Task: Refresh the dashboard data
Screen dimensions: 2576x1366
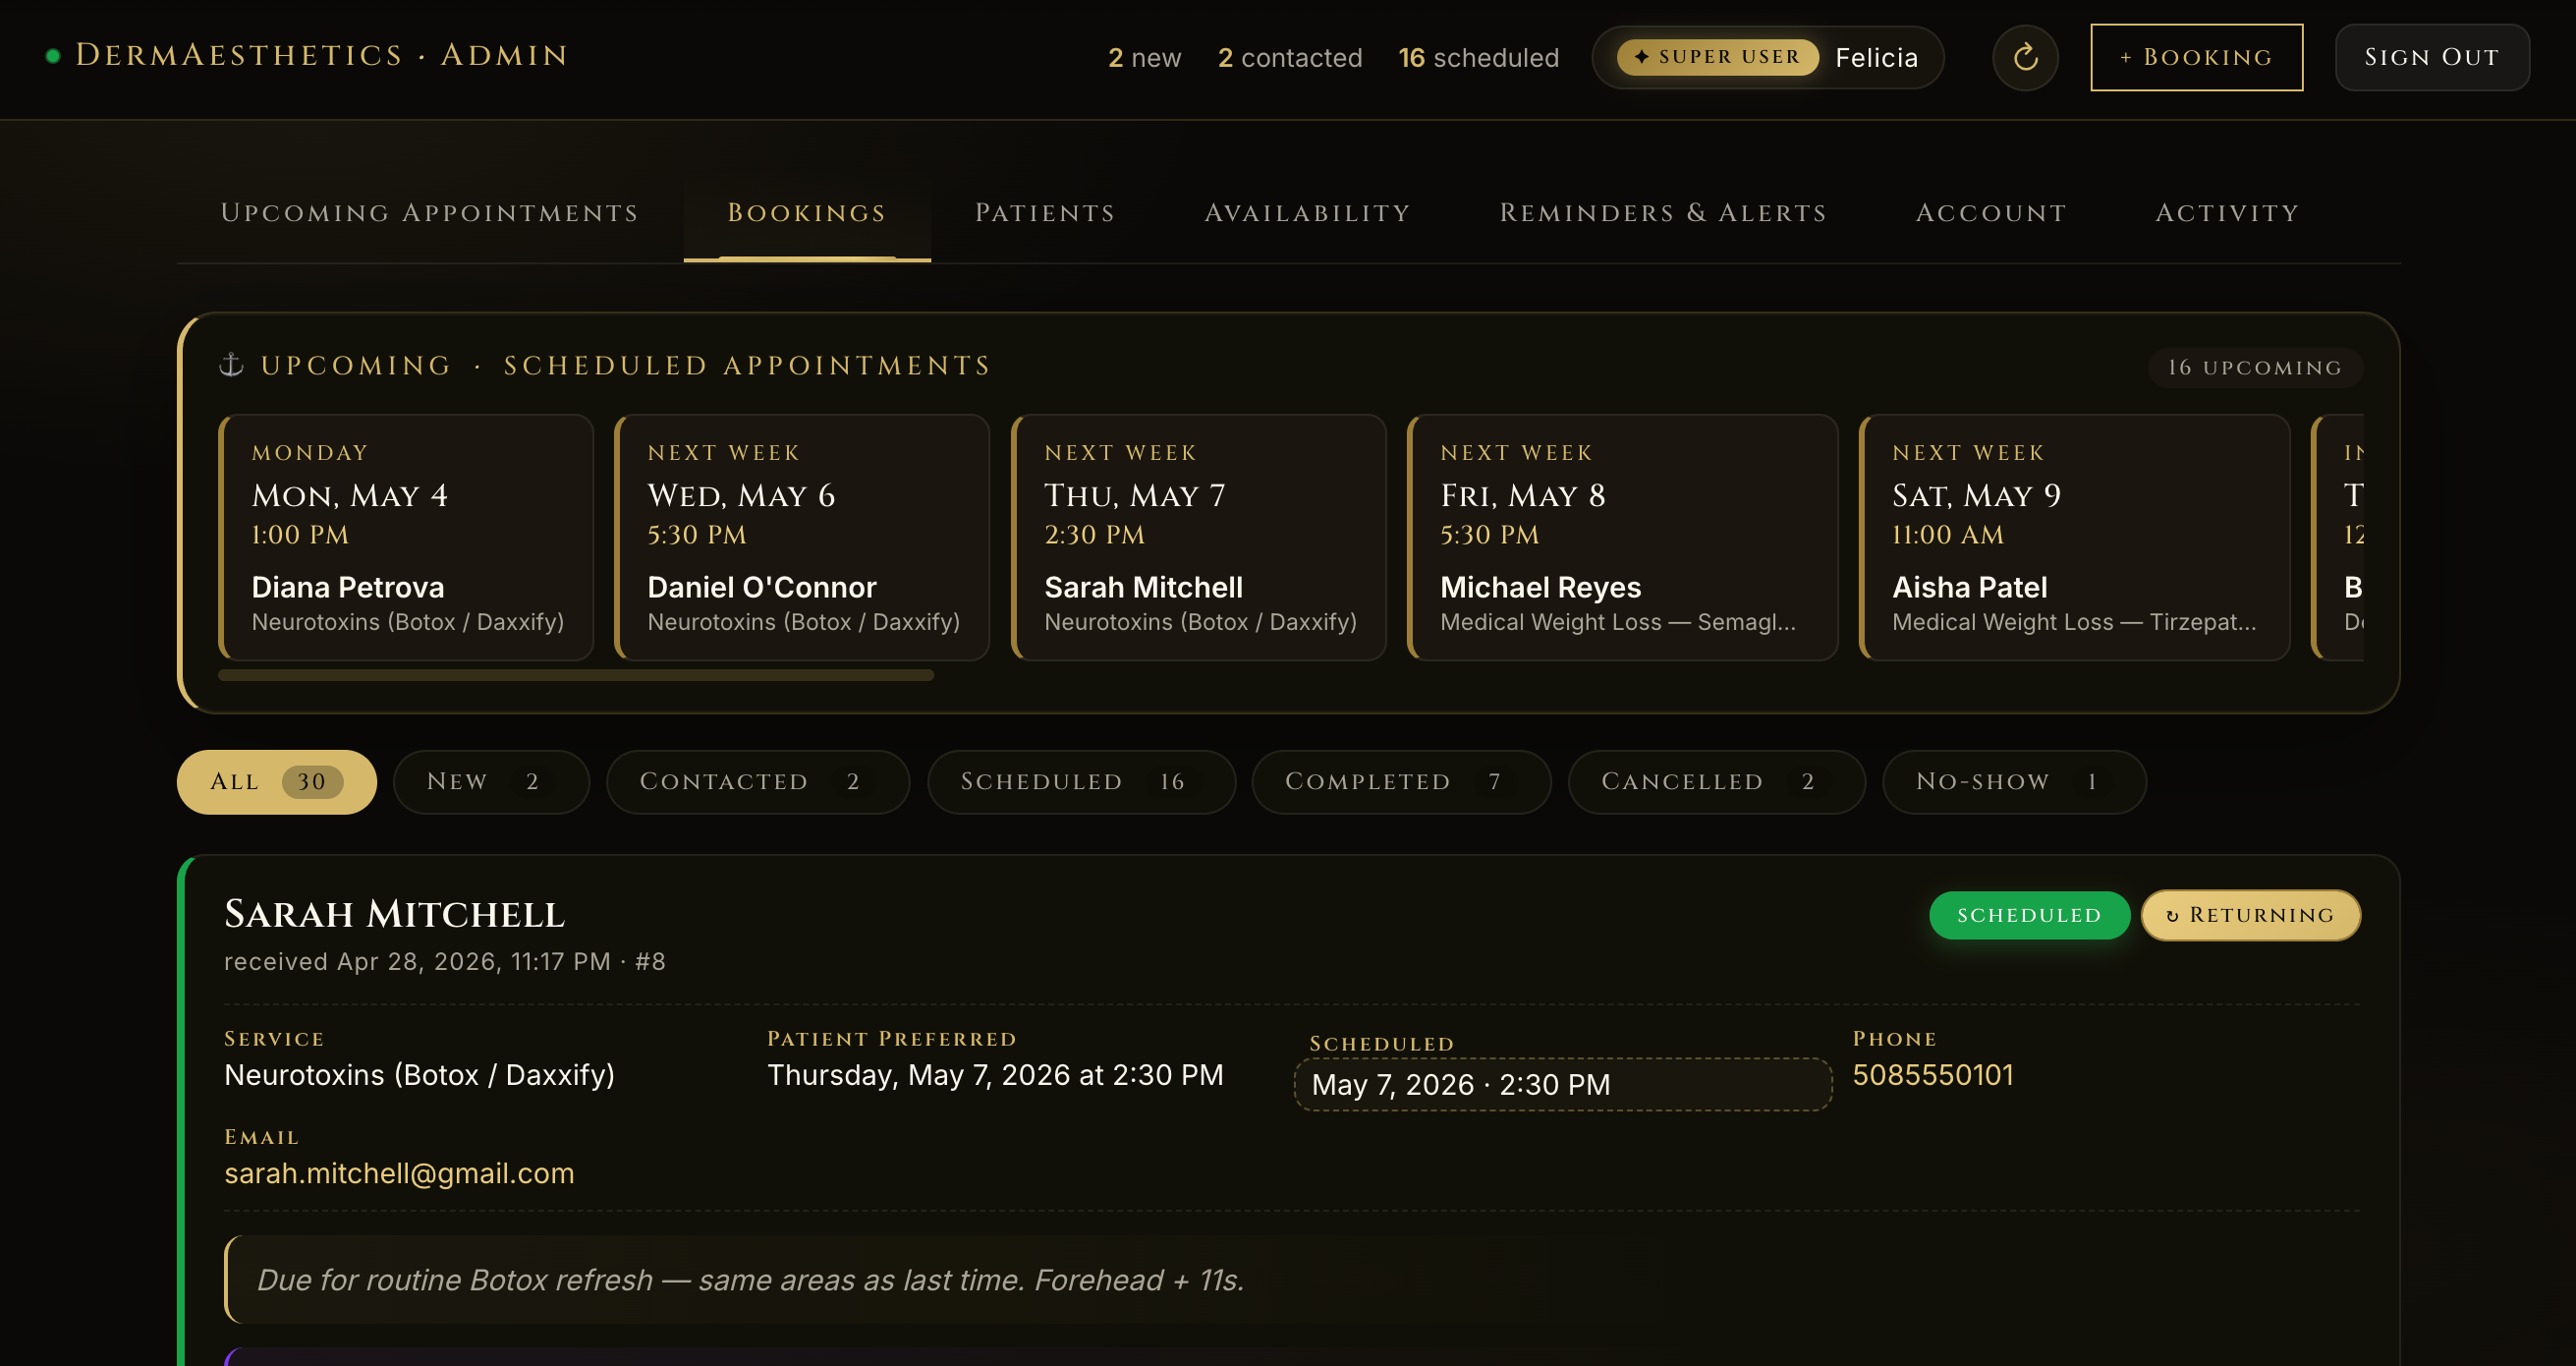Action: [2025, 57]
